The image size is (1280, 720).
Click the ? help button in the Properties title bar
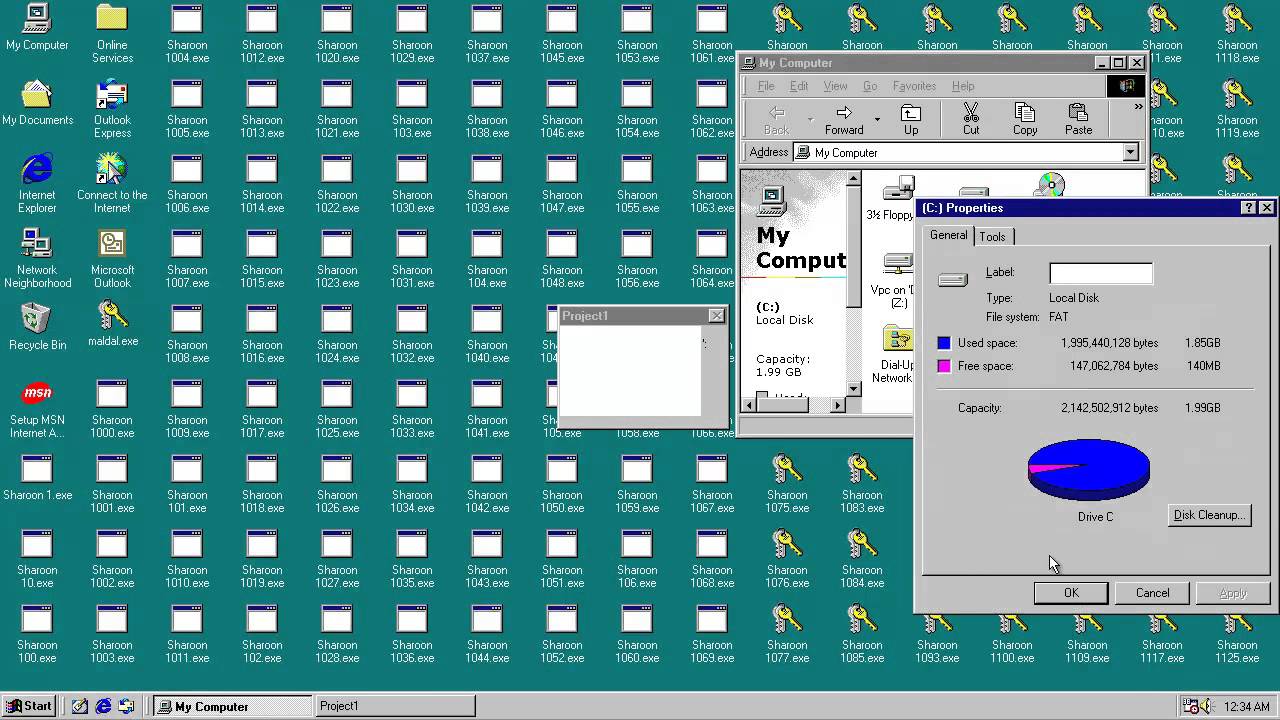click(1248, 208)
